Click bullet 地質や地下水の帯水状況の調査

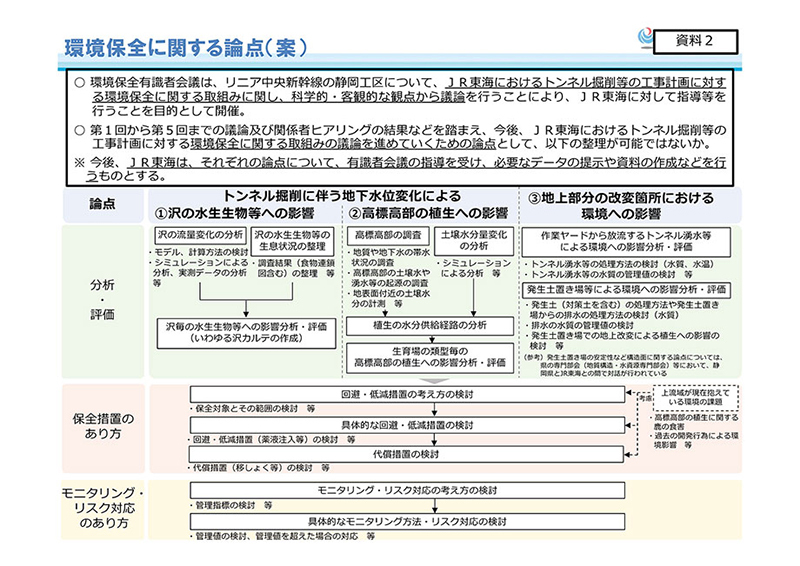388,257
